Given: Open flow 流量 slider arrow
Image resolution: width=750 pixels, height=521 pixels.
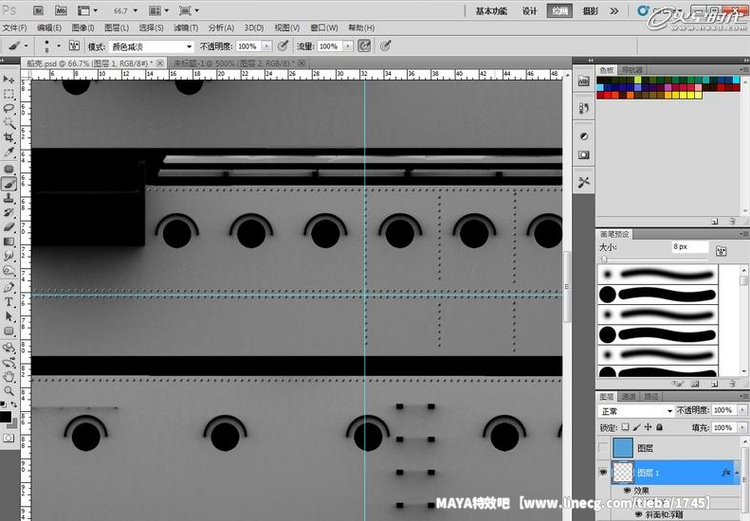Looking at the screenshot, I should 348,46.
